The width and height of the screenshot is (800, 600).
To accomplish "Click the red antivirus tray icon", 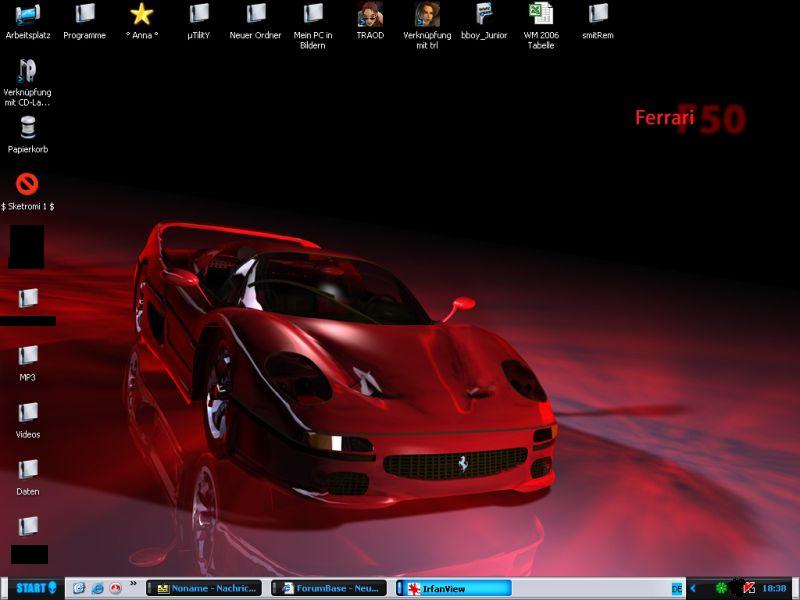I will tap(748, 589).
